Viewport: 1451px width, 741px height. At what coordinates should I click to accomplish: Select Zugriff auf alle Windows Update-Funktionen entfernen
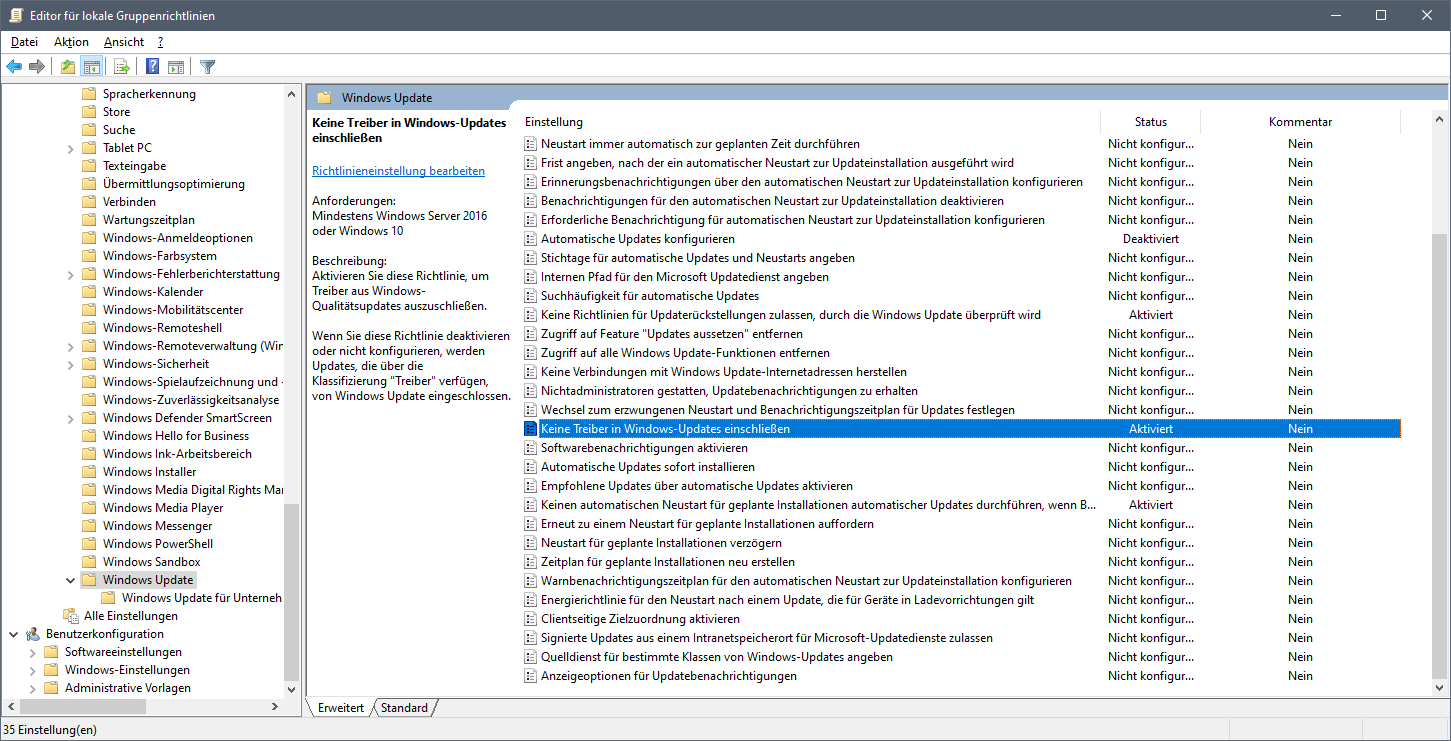coord(685,353)
